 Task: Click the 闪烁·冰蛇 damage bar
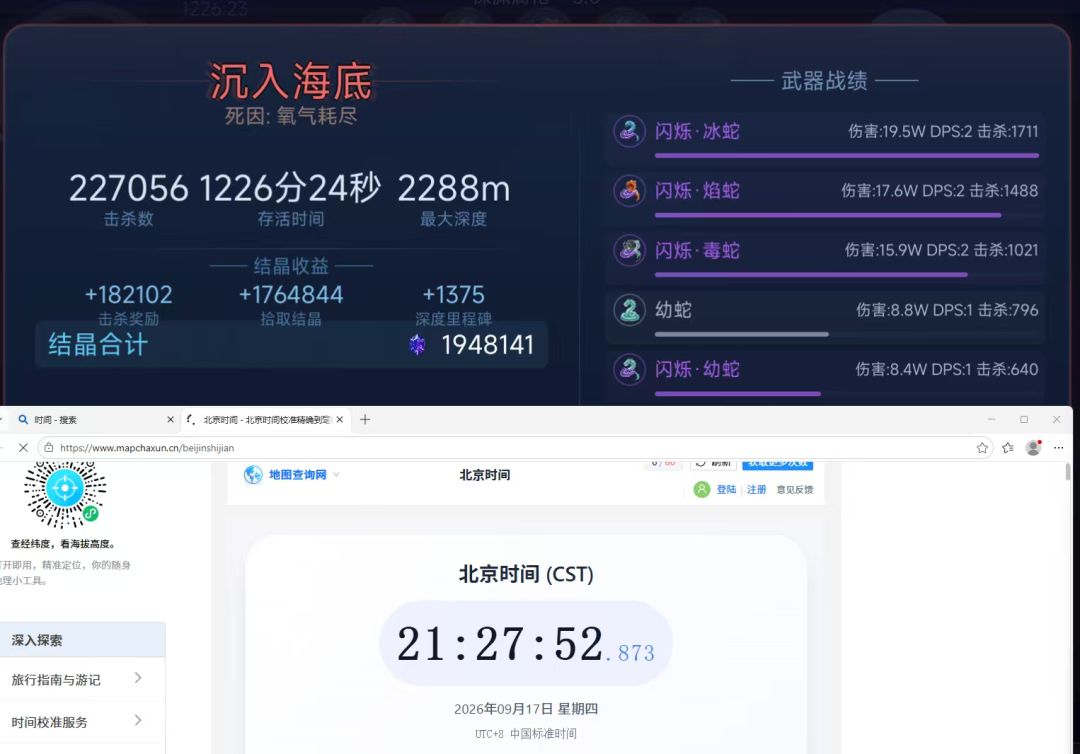pos(847,156)
